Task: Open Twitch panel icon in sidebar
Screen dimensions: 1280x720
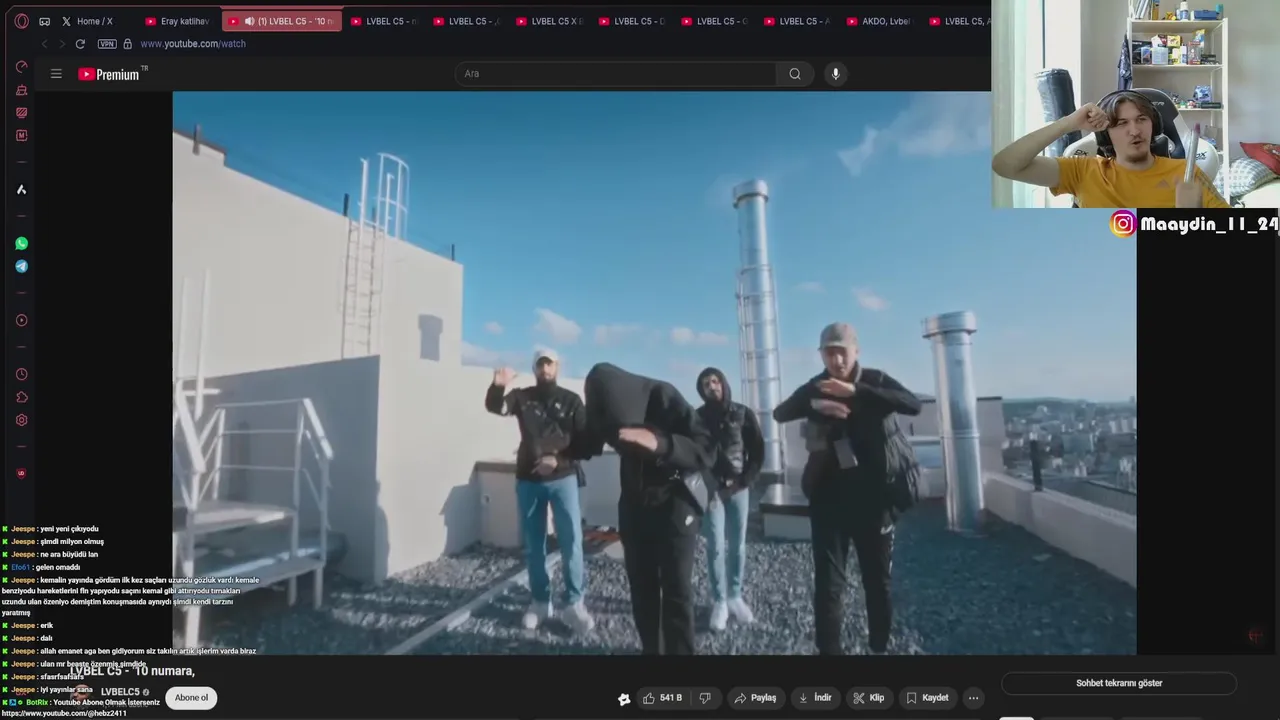Action: (x=21, y=113)
